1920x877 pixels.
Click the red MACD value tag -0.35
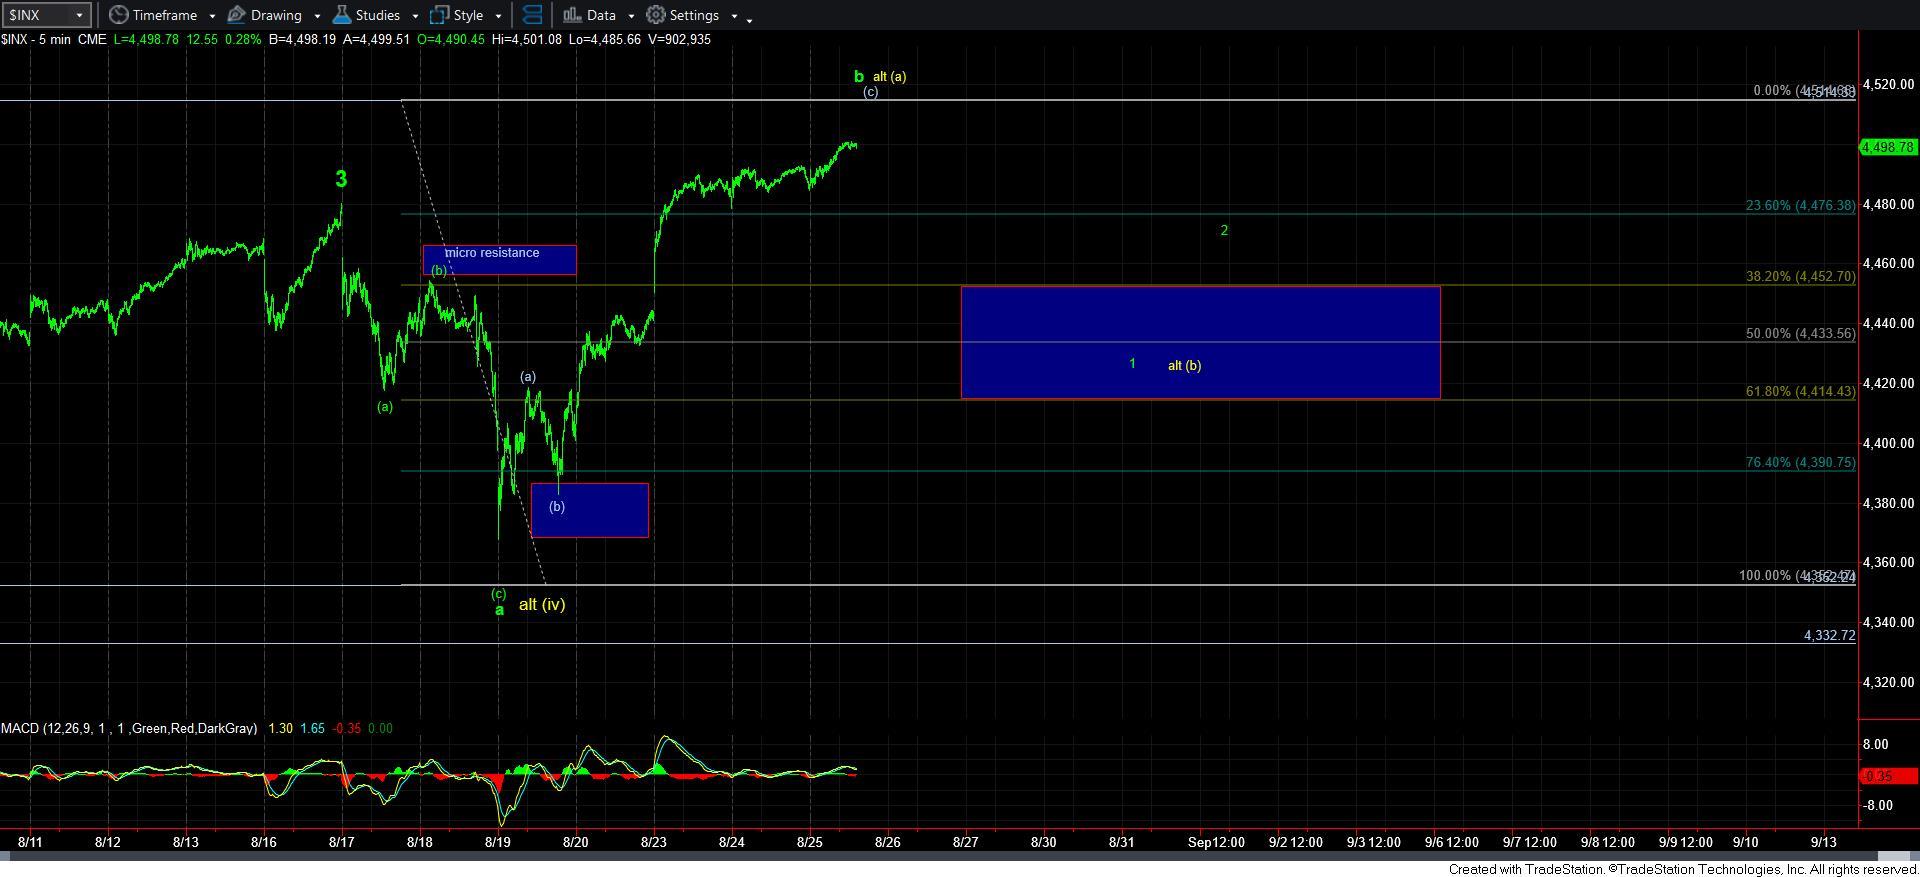pos(1888,776)
